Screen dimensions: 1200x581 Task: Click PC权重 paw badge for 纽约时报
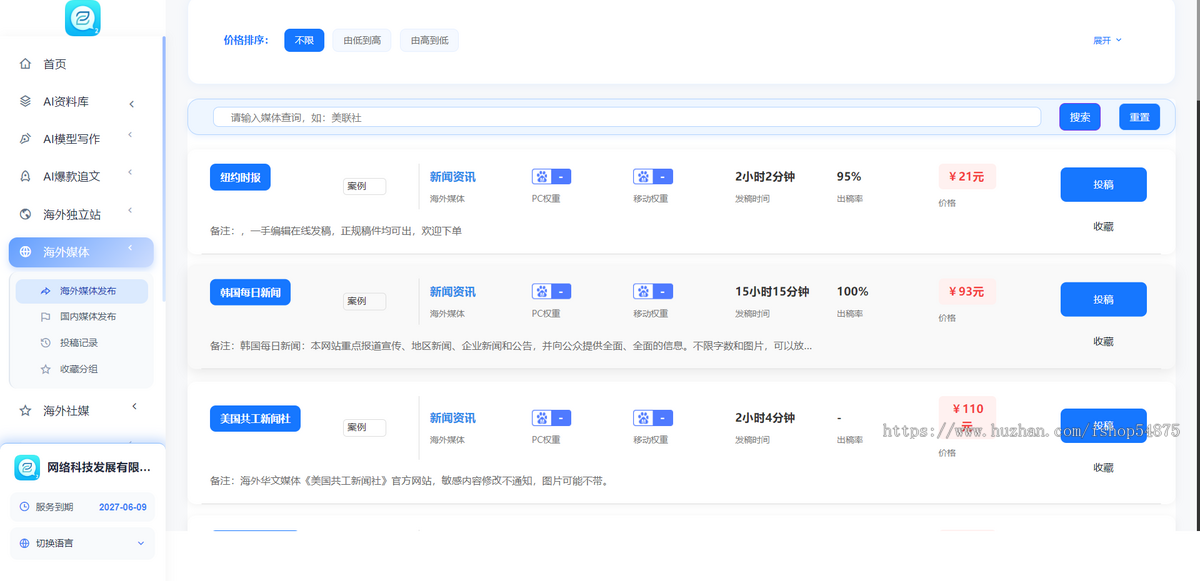click(551, 177)
